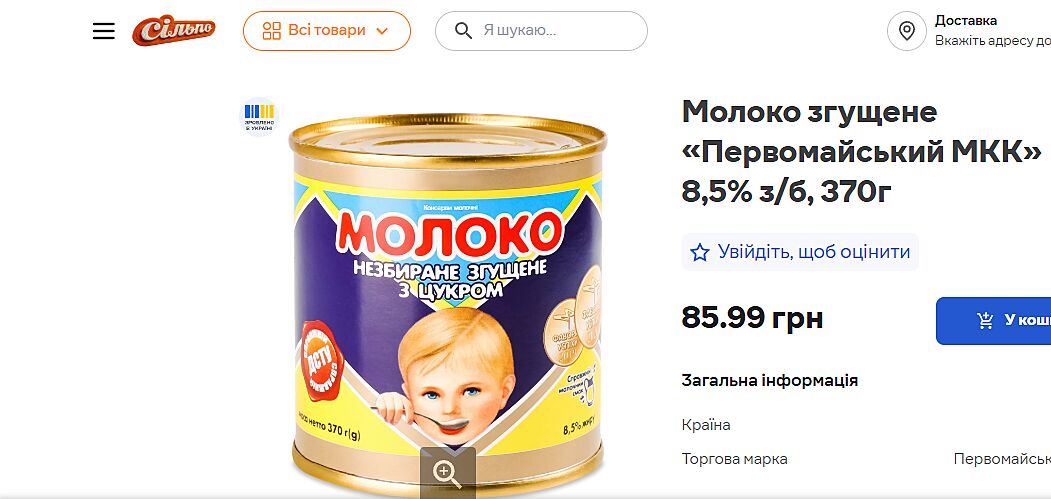Focus the Я шукаю search field
The image size is (1051, 499).
tap(560, 31)
